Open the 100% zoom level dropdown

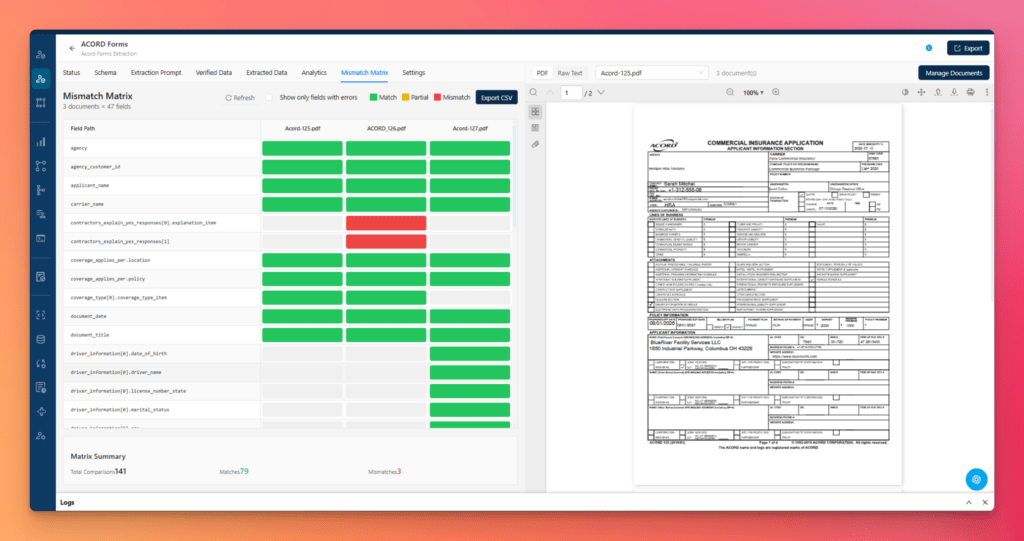(752, 93)
